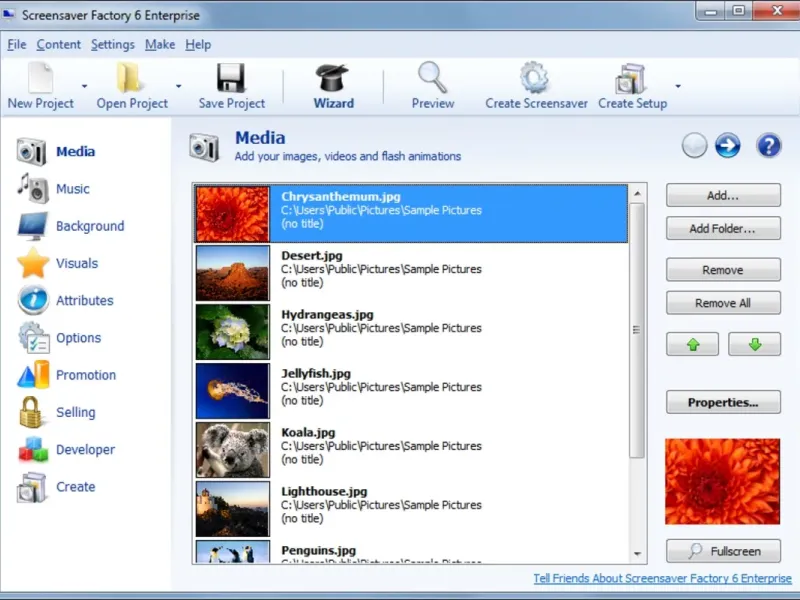Image resolution: width=800 pixels, height=600 pixels.
Task: Click the Lighthouse.jpg file name text
Action: [x=324, y=492]
